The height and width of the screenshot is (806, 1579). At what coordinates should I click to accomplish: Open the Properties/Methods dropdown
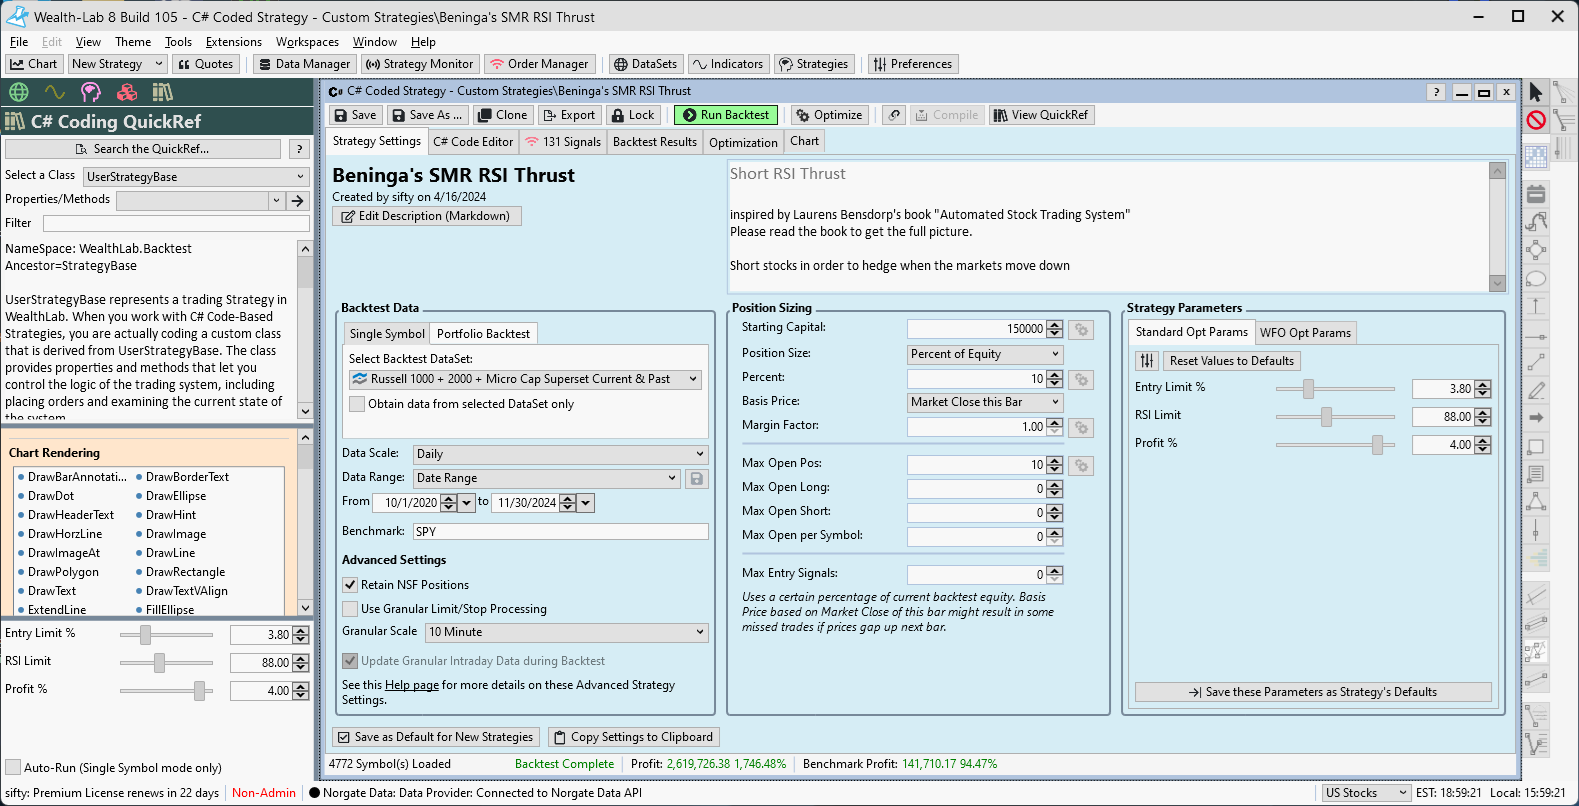click(x=200, y=201)
